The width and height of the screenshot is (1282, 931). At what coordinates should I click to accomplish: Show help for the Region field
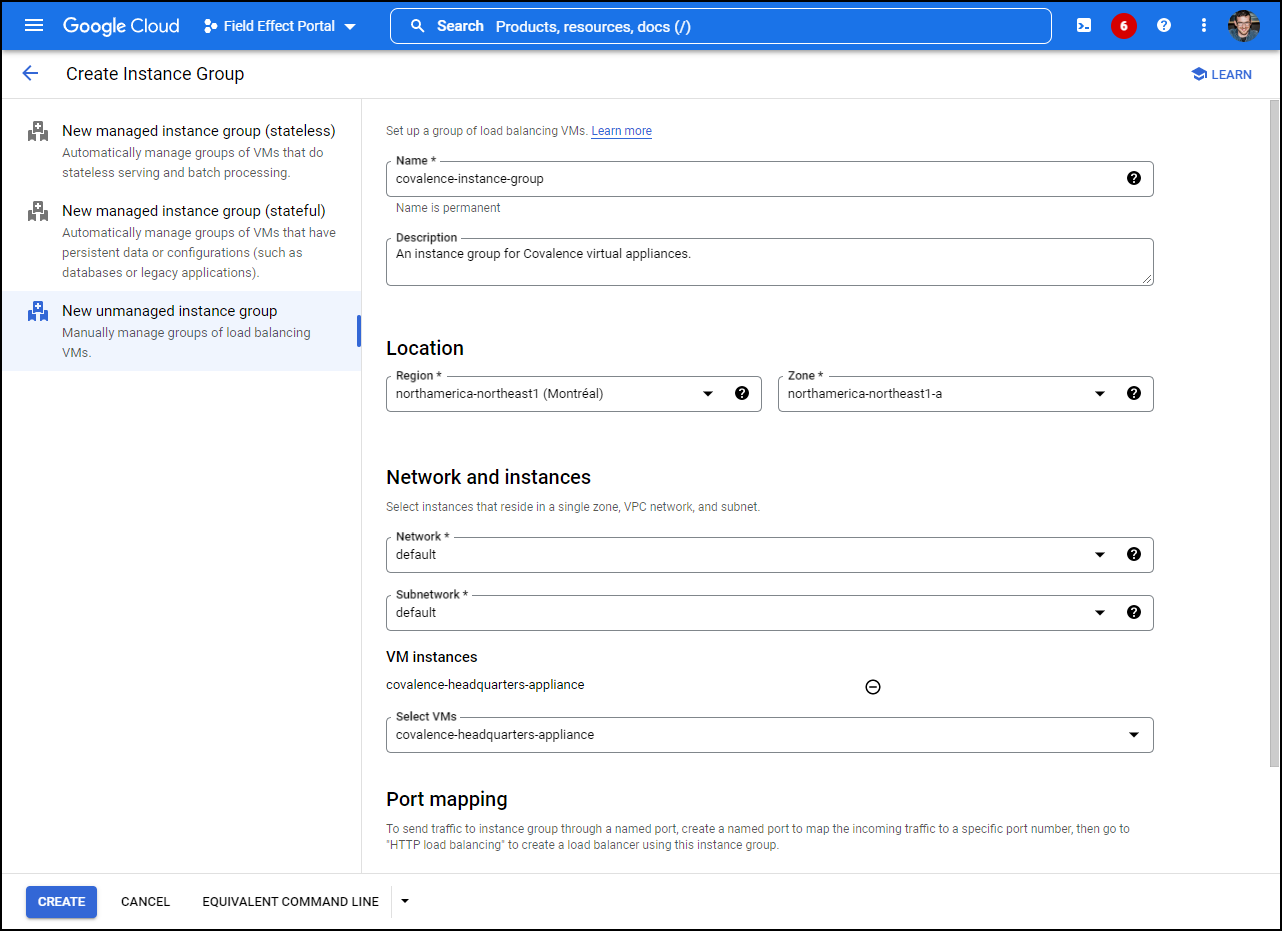pos(742,393)
